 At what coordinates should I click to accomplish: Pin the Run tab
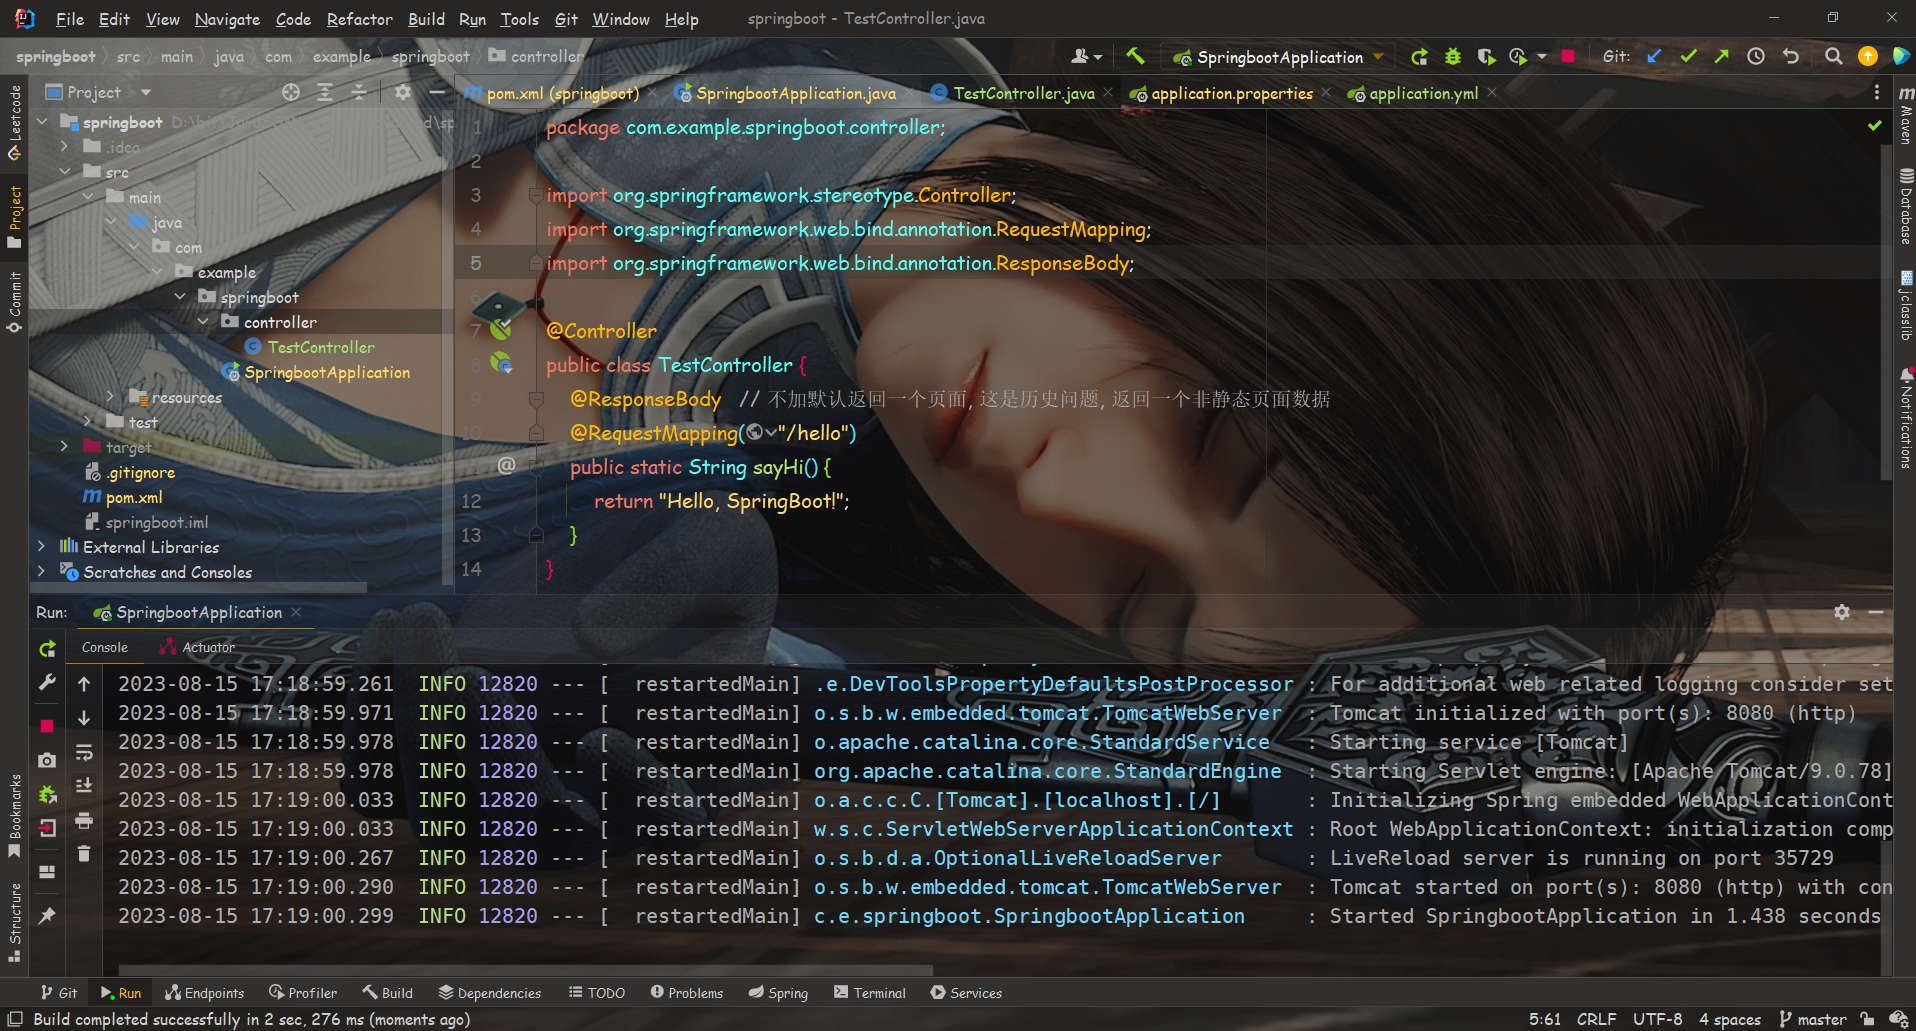[47, 916]
